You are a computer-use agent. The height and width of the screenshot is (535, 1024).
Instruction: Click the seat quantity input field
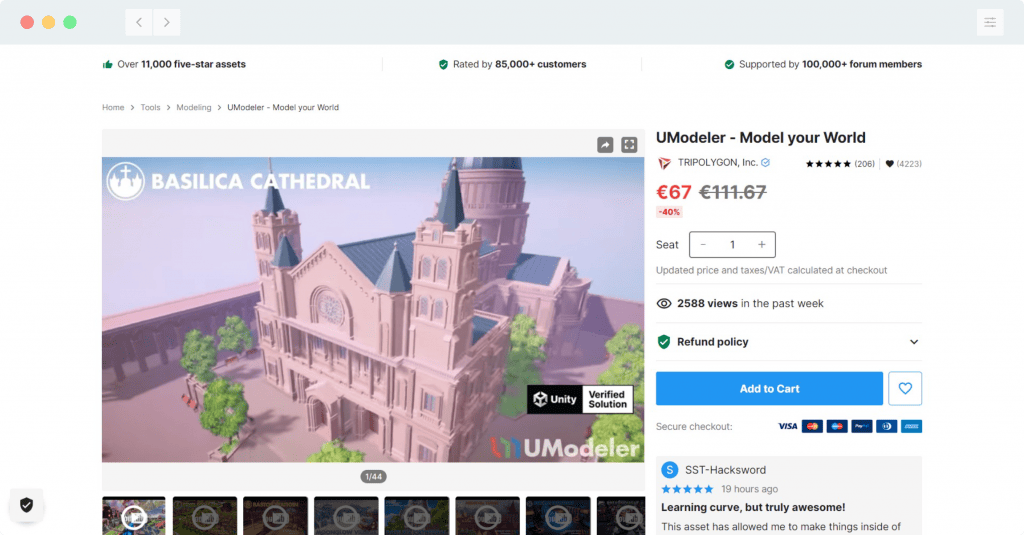[x=732, y=244]
